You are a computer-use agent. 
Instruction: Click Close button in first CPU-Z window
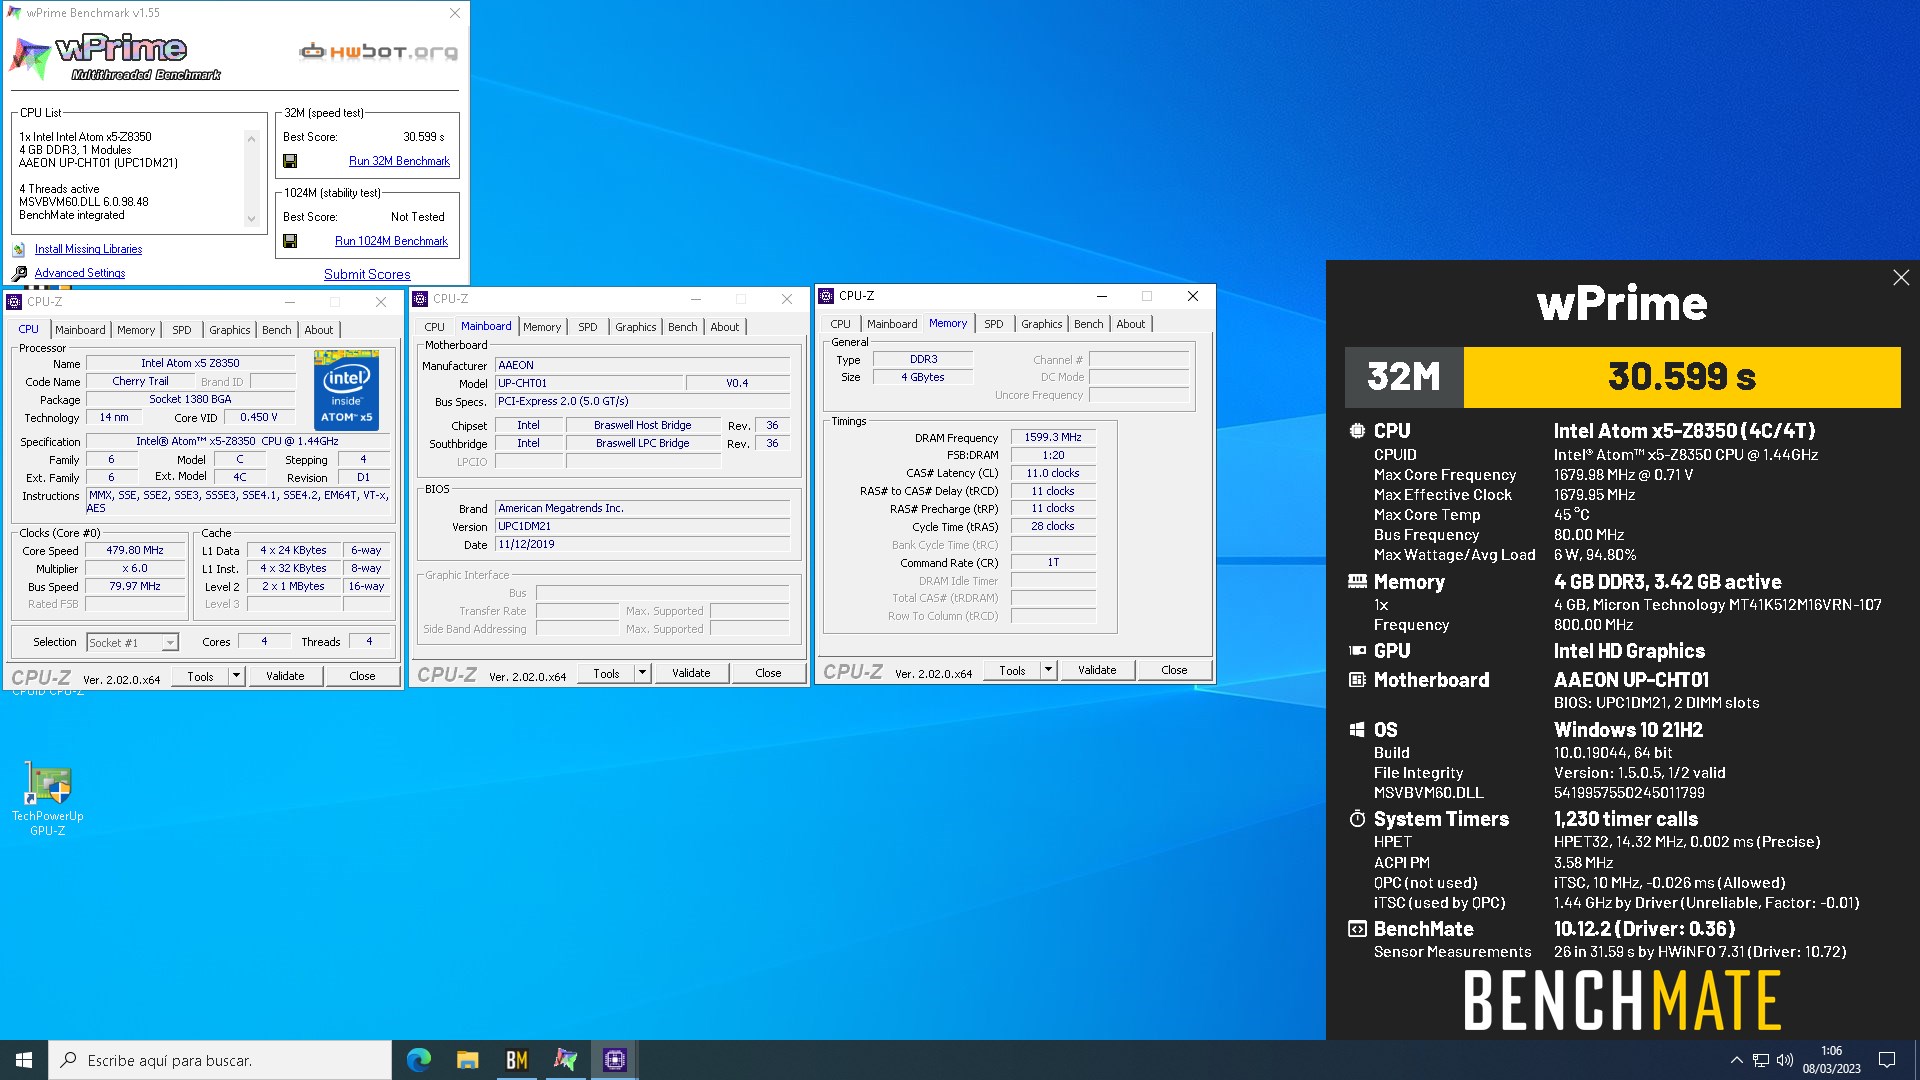click(x=362, y=676)
